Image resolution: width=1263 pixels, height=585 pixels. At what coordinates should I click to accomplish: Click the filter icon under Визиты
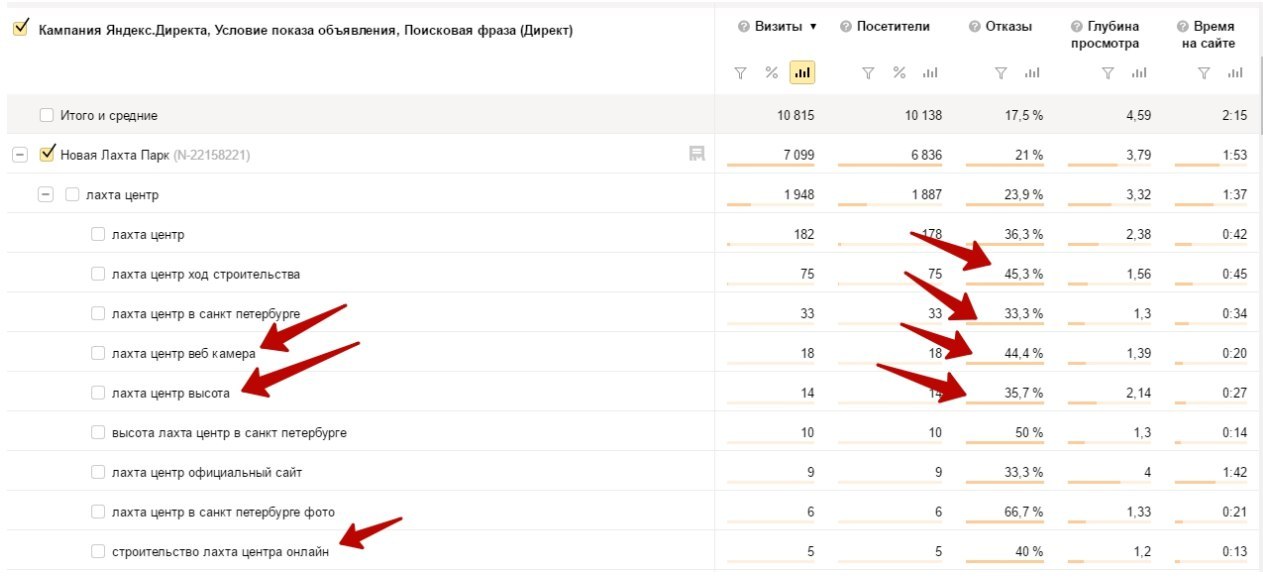(741, 72)
